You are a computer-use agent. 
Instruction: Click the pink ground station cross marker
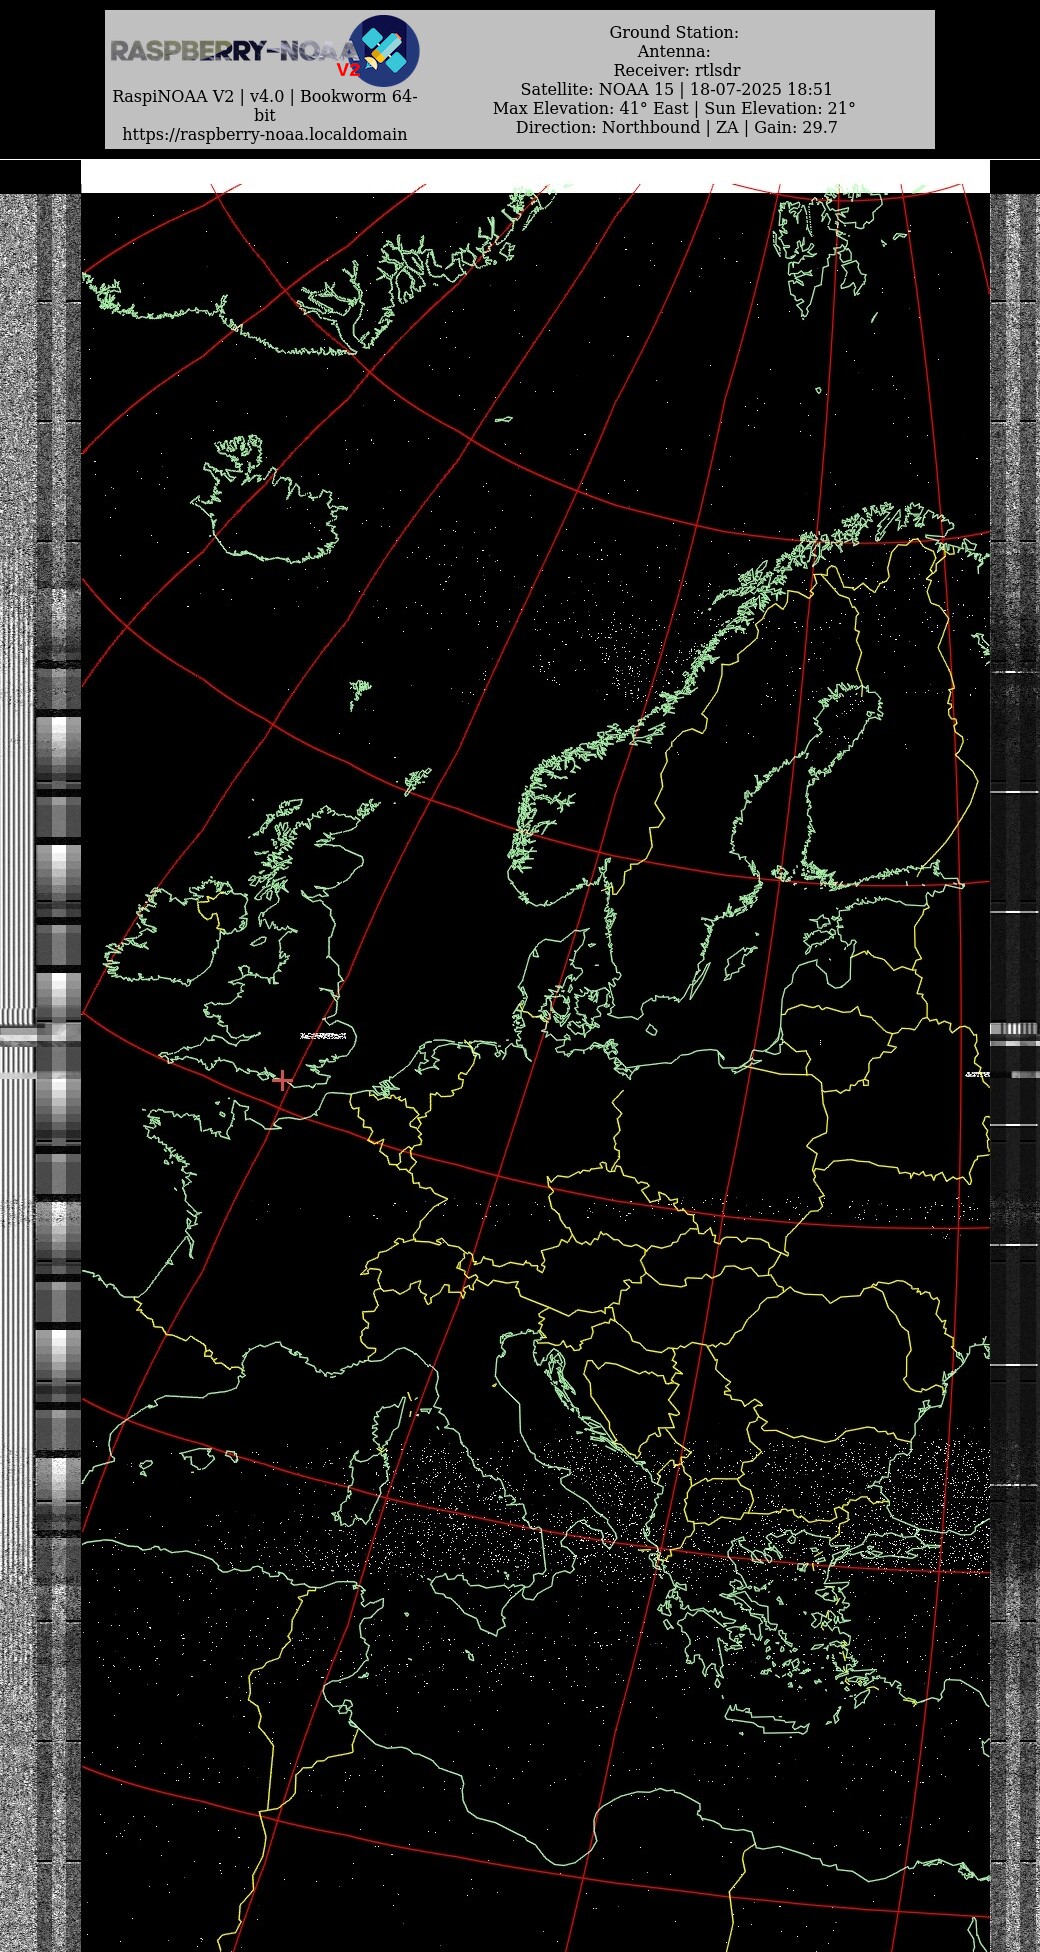[283, 1080]
